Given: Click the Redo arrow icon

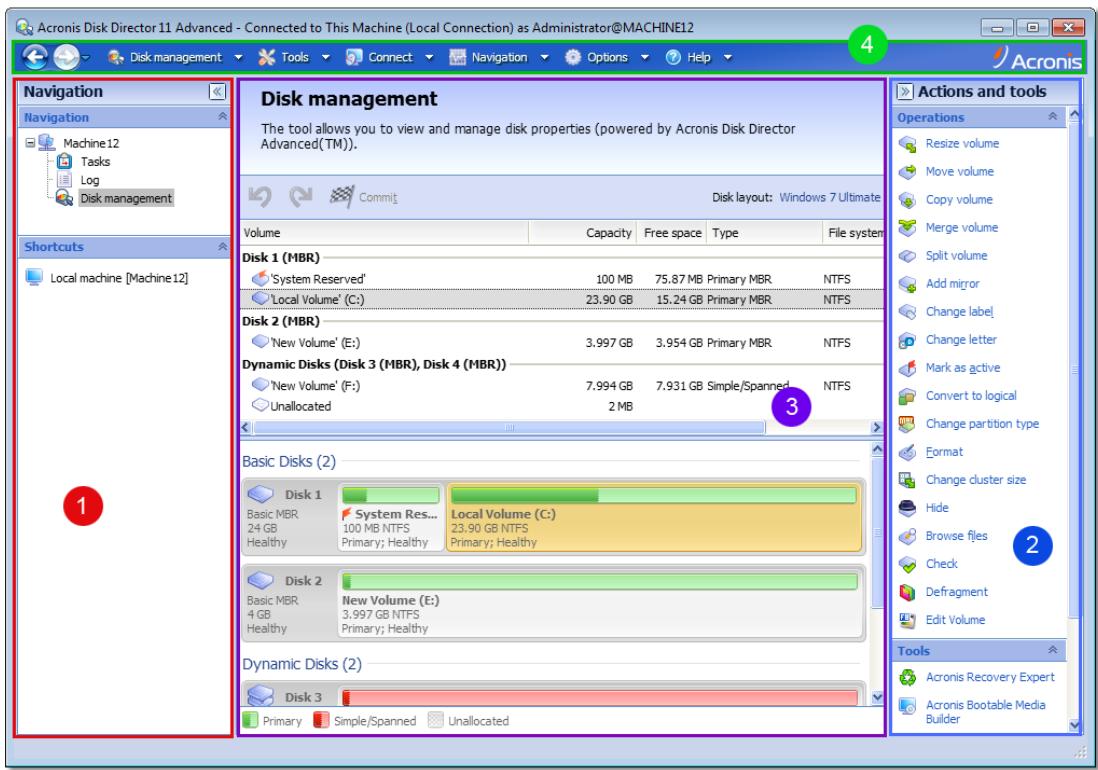Looking at the screenshot, I should coord(301,197).
